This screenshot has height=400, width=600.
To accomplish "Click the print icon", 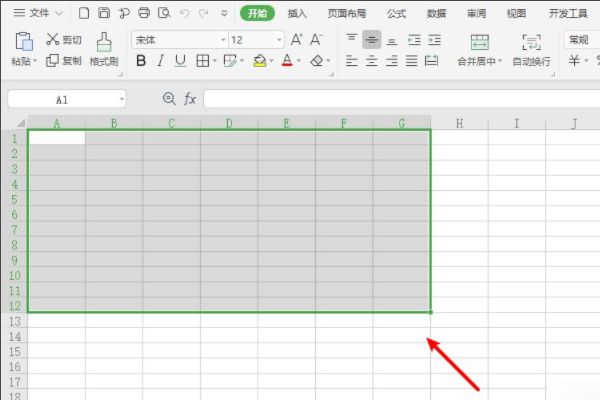I will 144,13.
